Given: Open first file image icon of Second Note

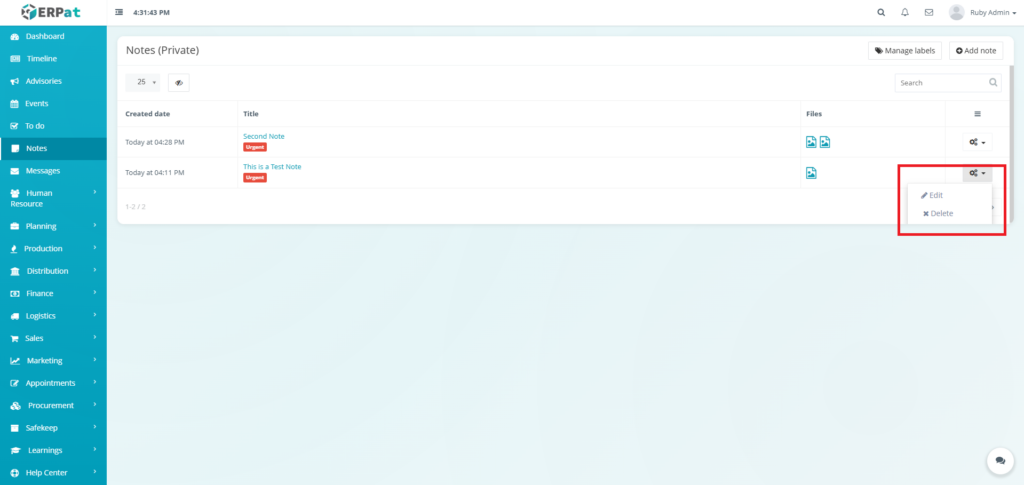Looking at the screenshot, I should [x=812, y=142].
